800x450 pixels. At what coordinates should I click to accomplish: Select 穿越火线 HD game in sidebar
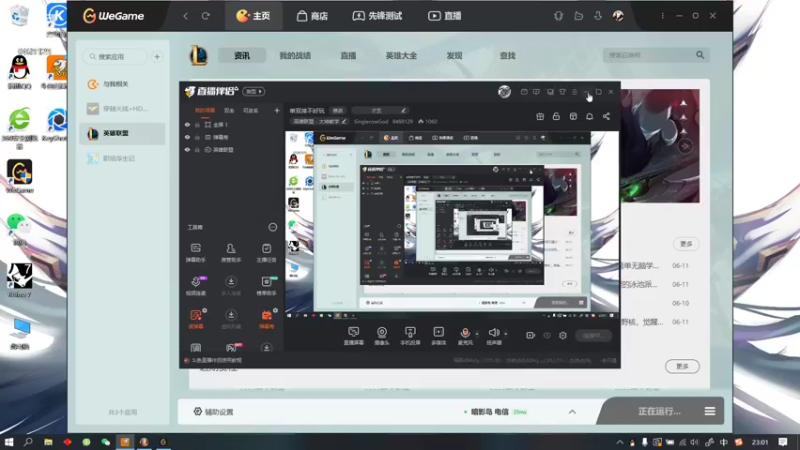pyautogui.click(x=122, y=109)
